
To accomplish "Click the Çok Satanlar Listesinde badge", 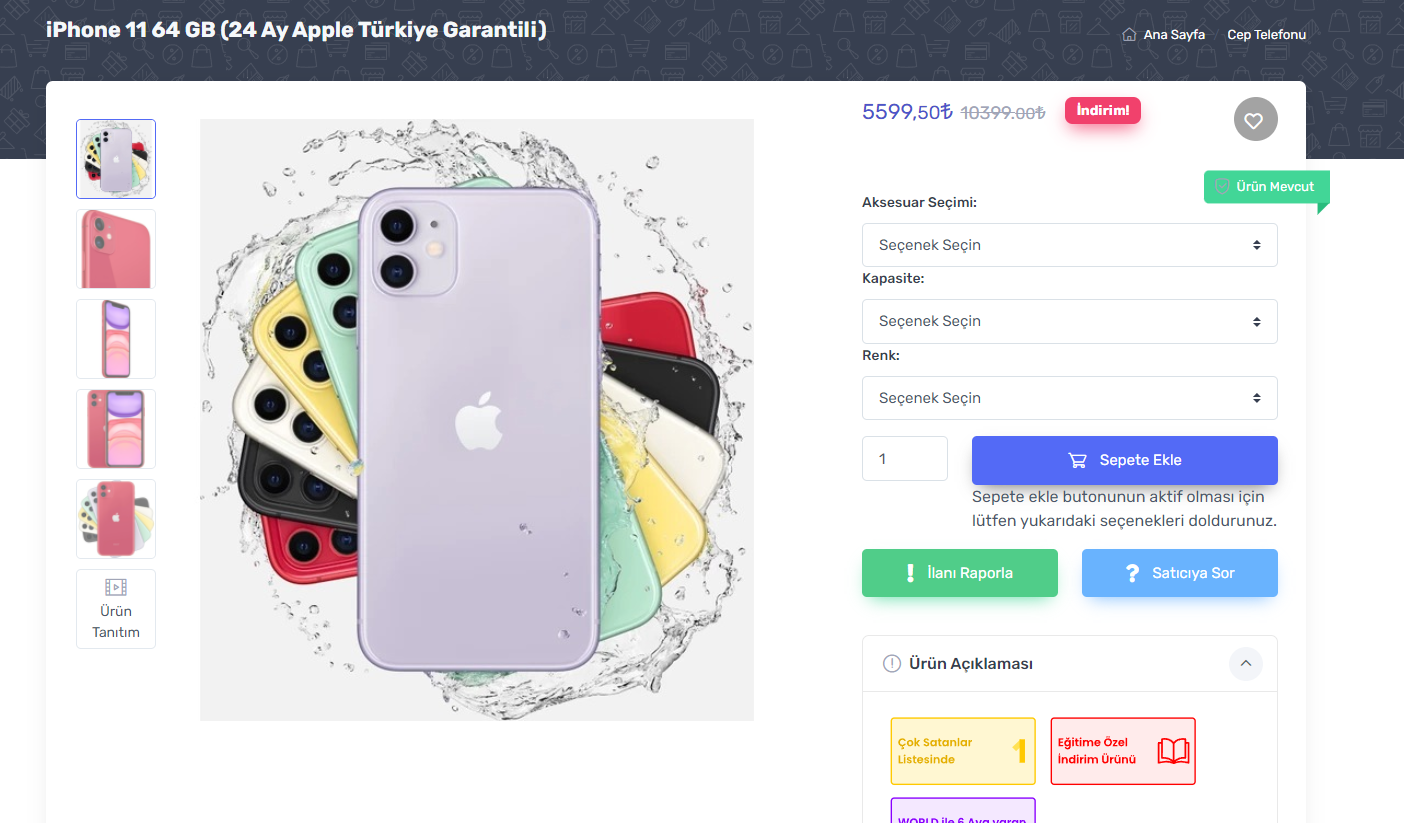I will point(962,751).
